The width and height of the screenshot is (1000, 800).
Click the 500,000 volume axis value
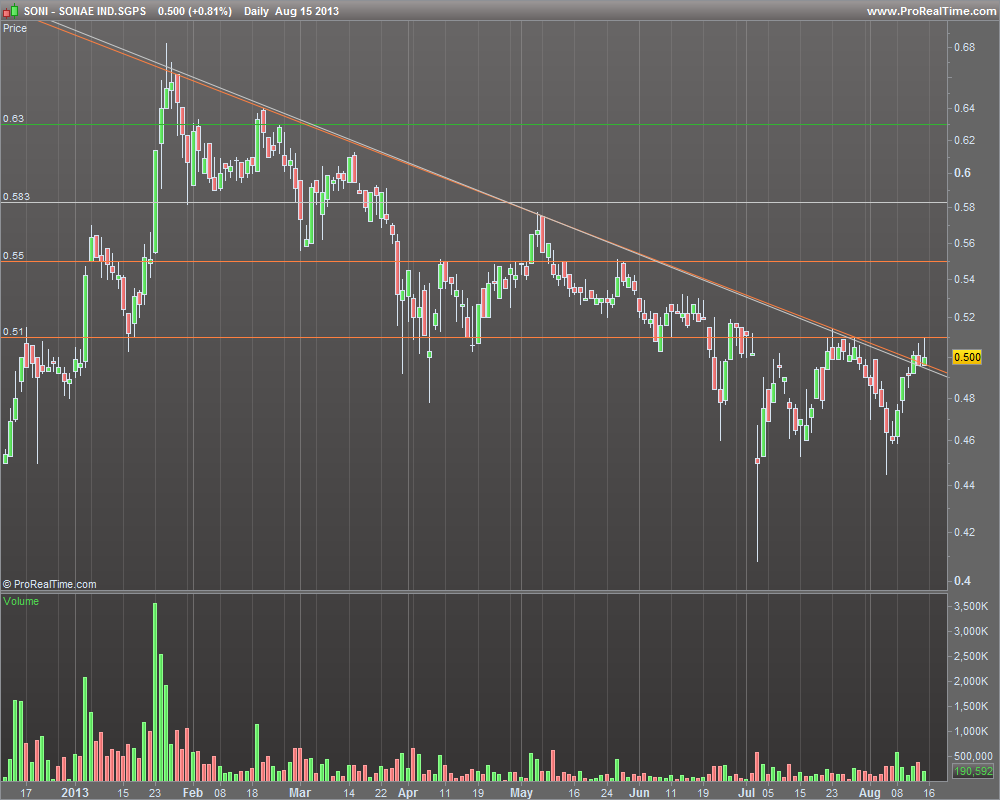click(973, 756)
